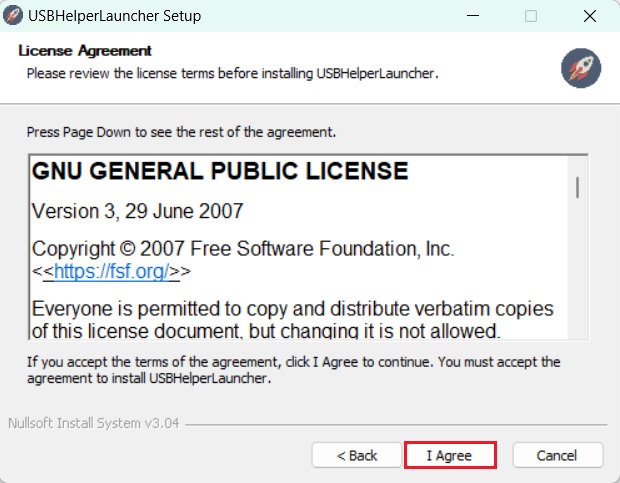
Task: Click the 'Everyone is permitted to copy' paragraph
Action: tap(293, 319)
